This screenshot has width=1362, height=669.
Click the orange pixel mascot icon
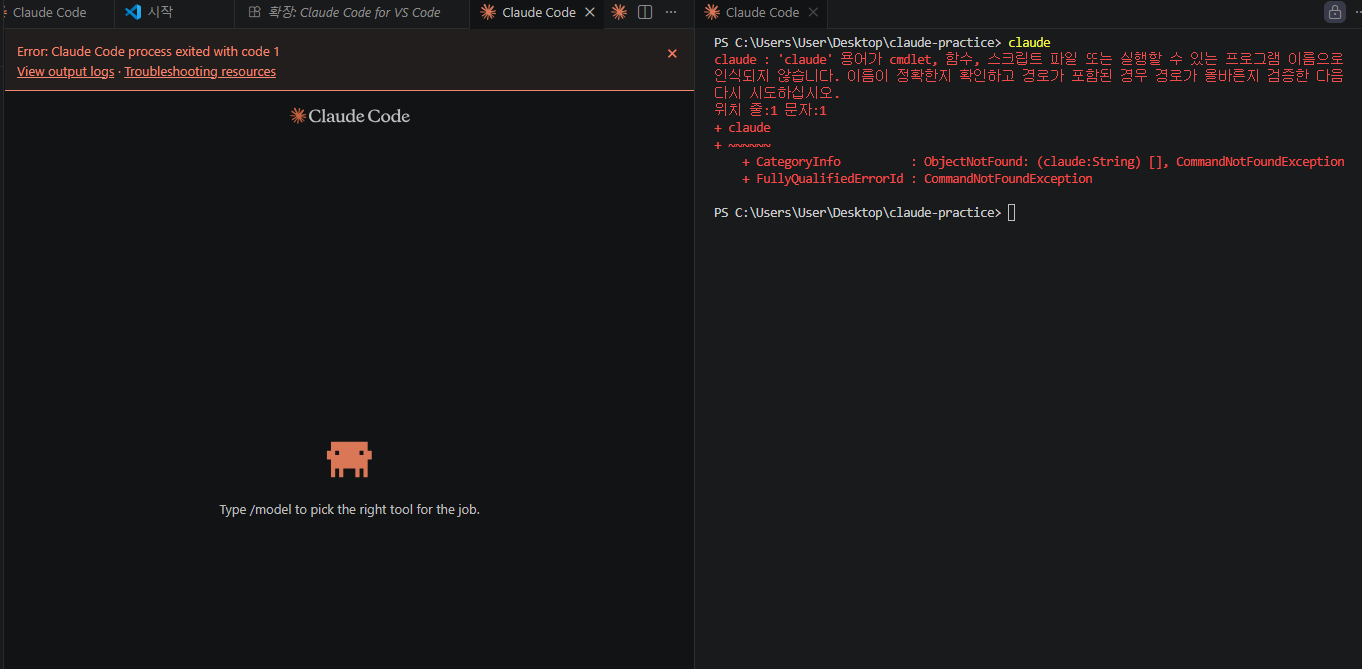(349, 459)
